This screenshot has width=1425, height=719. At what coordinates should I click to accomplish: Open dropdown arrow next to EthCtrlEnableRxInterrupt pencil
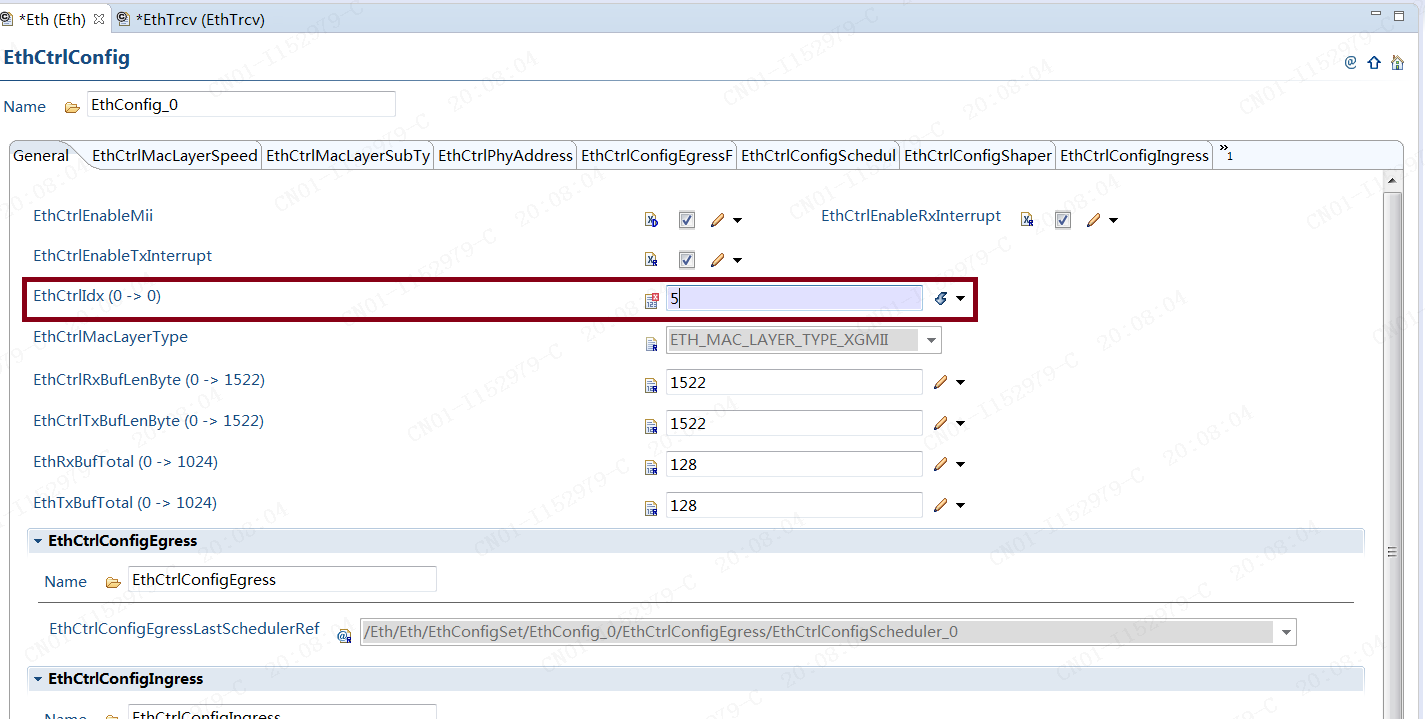tap(1114, 221)
